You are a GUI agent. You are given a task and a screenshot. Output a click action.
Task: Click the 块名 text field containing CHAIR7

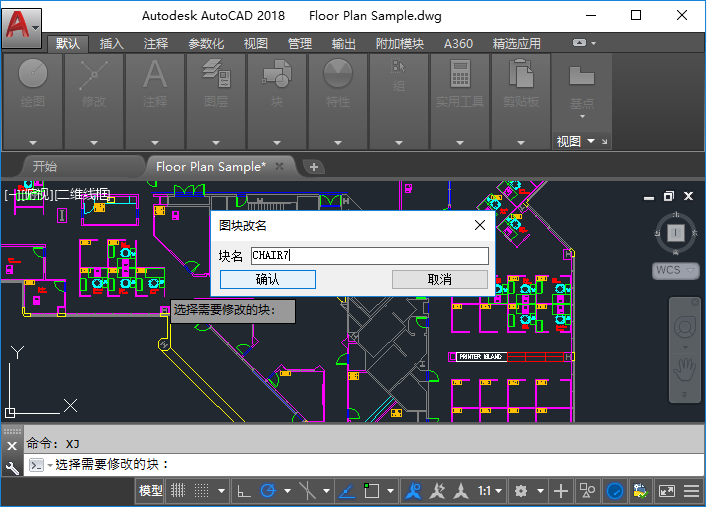[370, 256]
